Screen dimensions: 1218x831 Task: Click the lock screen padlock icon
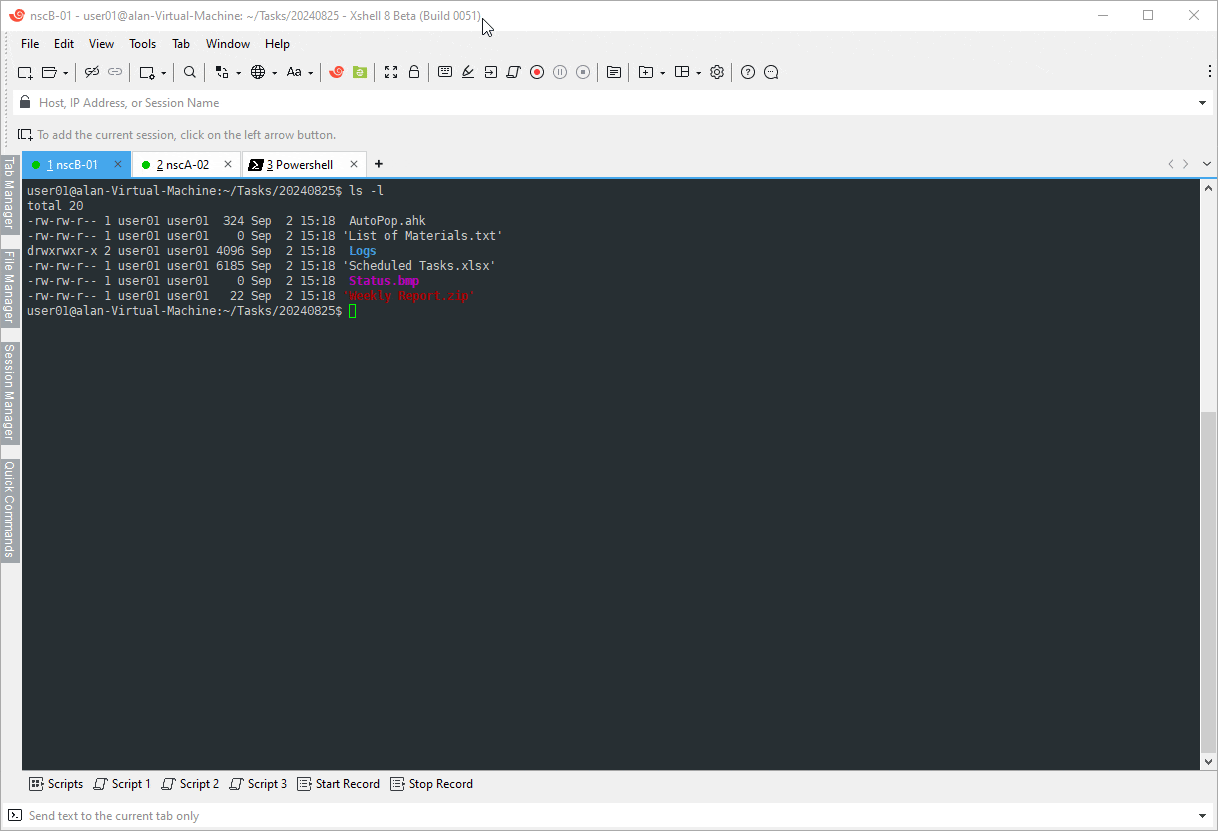pos(414,72)
